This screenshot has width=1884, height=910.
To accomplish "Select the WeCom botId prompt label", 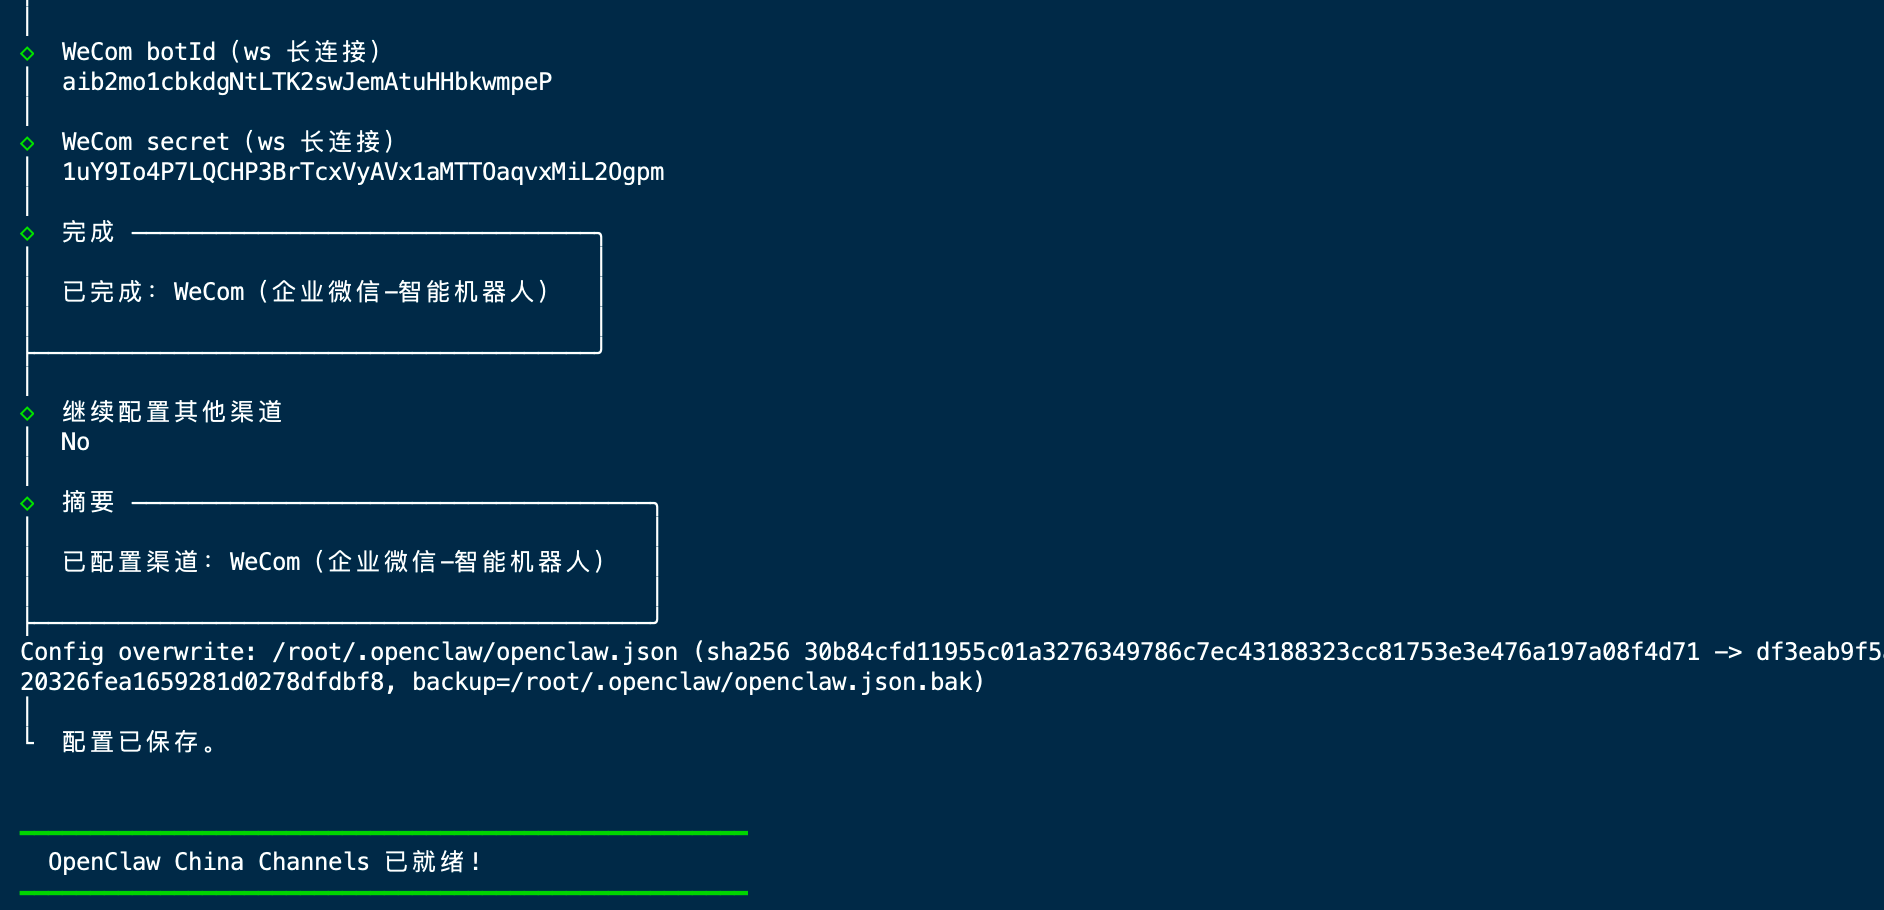I will pyautogui.click(x=220, y=52).
